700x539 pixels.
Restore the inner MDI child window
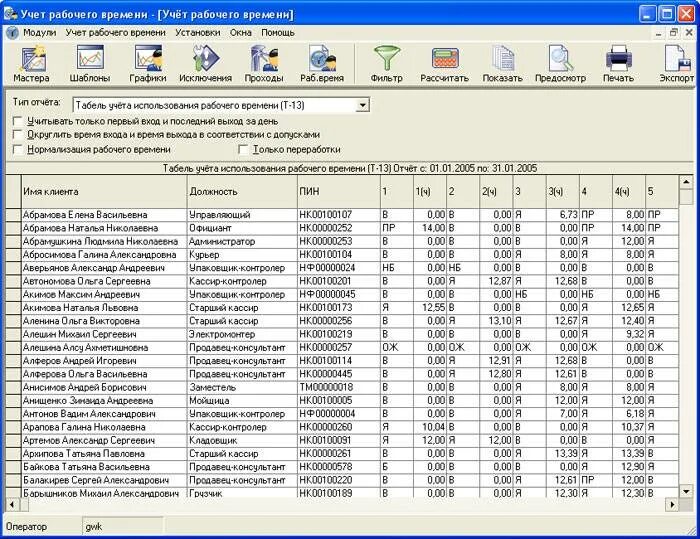[x=674, y=33]
